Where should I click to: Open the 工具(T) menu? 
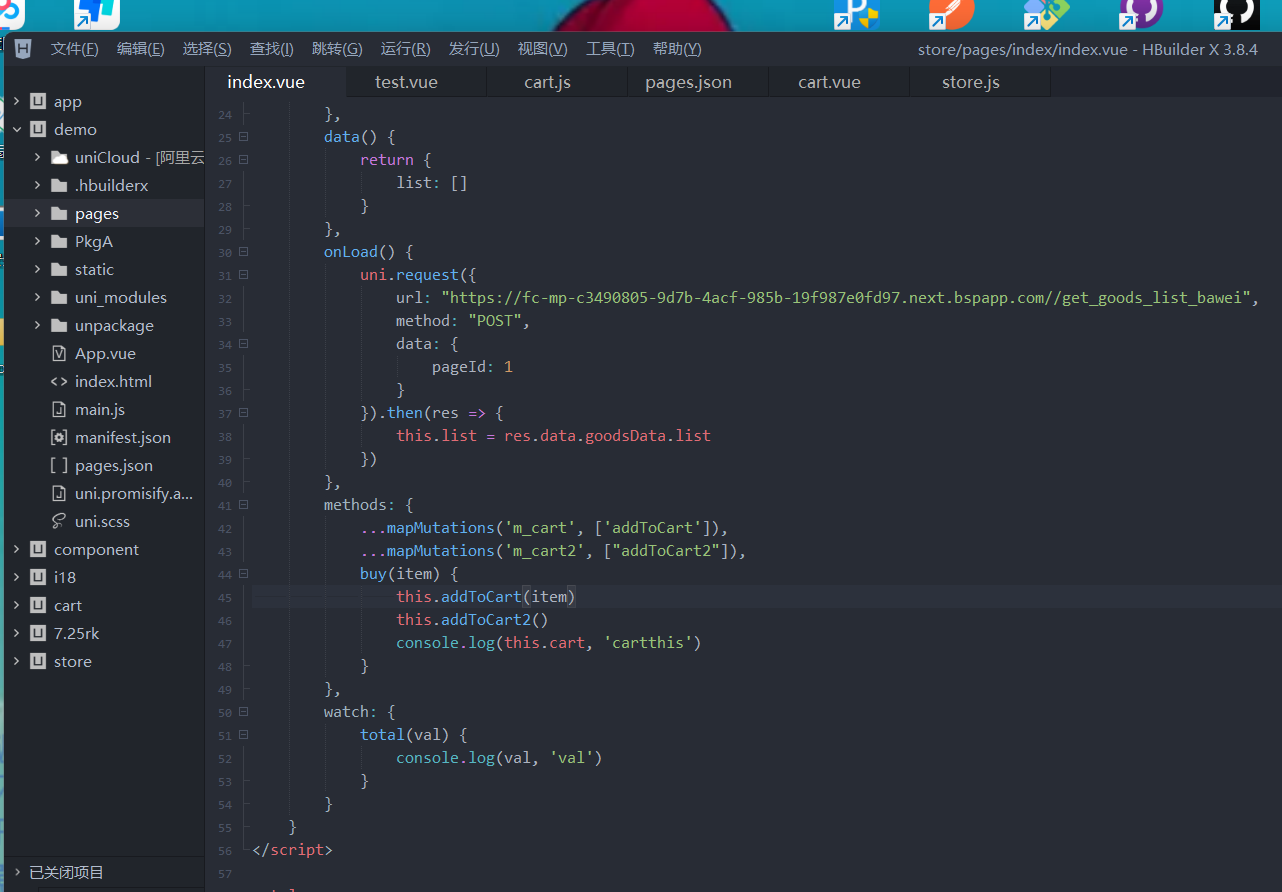(610, 49)
